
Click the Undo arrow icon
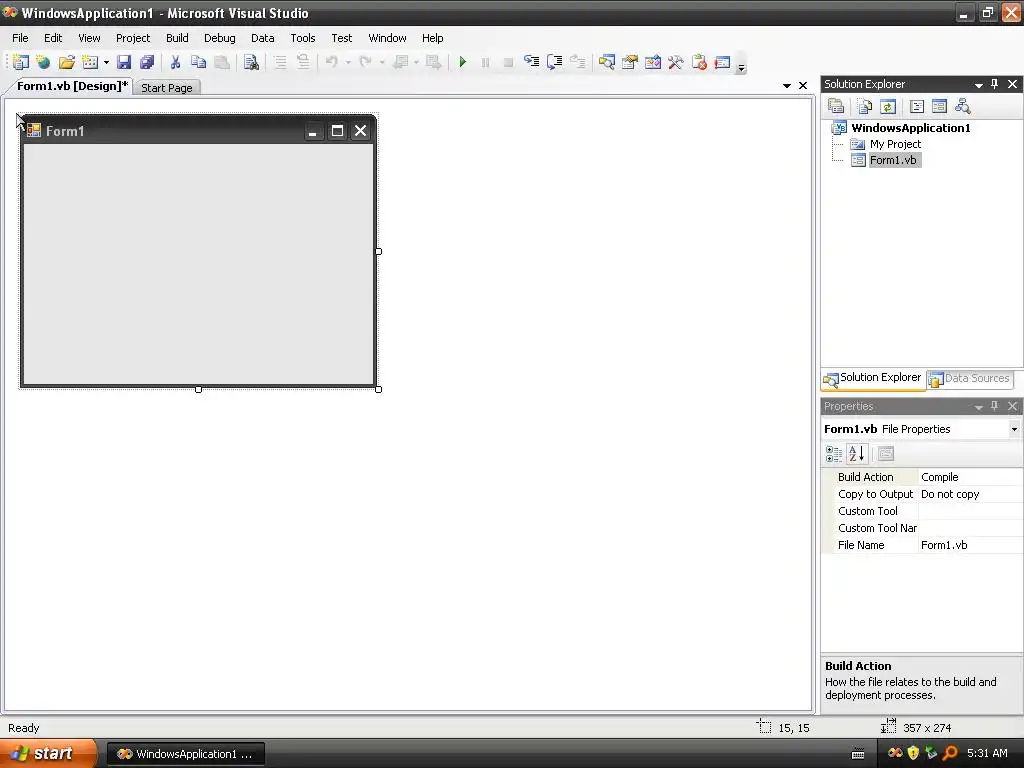point(332,62)
